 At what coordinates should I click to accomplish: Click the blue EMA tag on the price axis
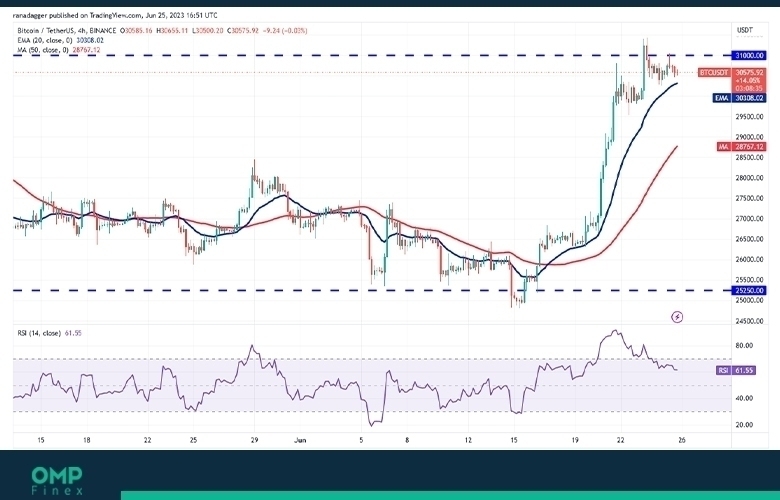[722, 99]
